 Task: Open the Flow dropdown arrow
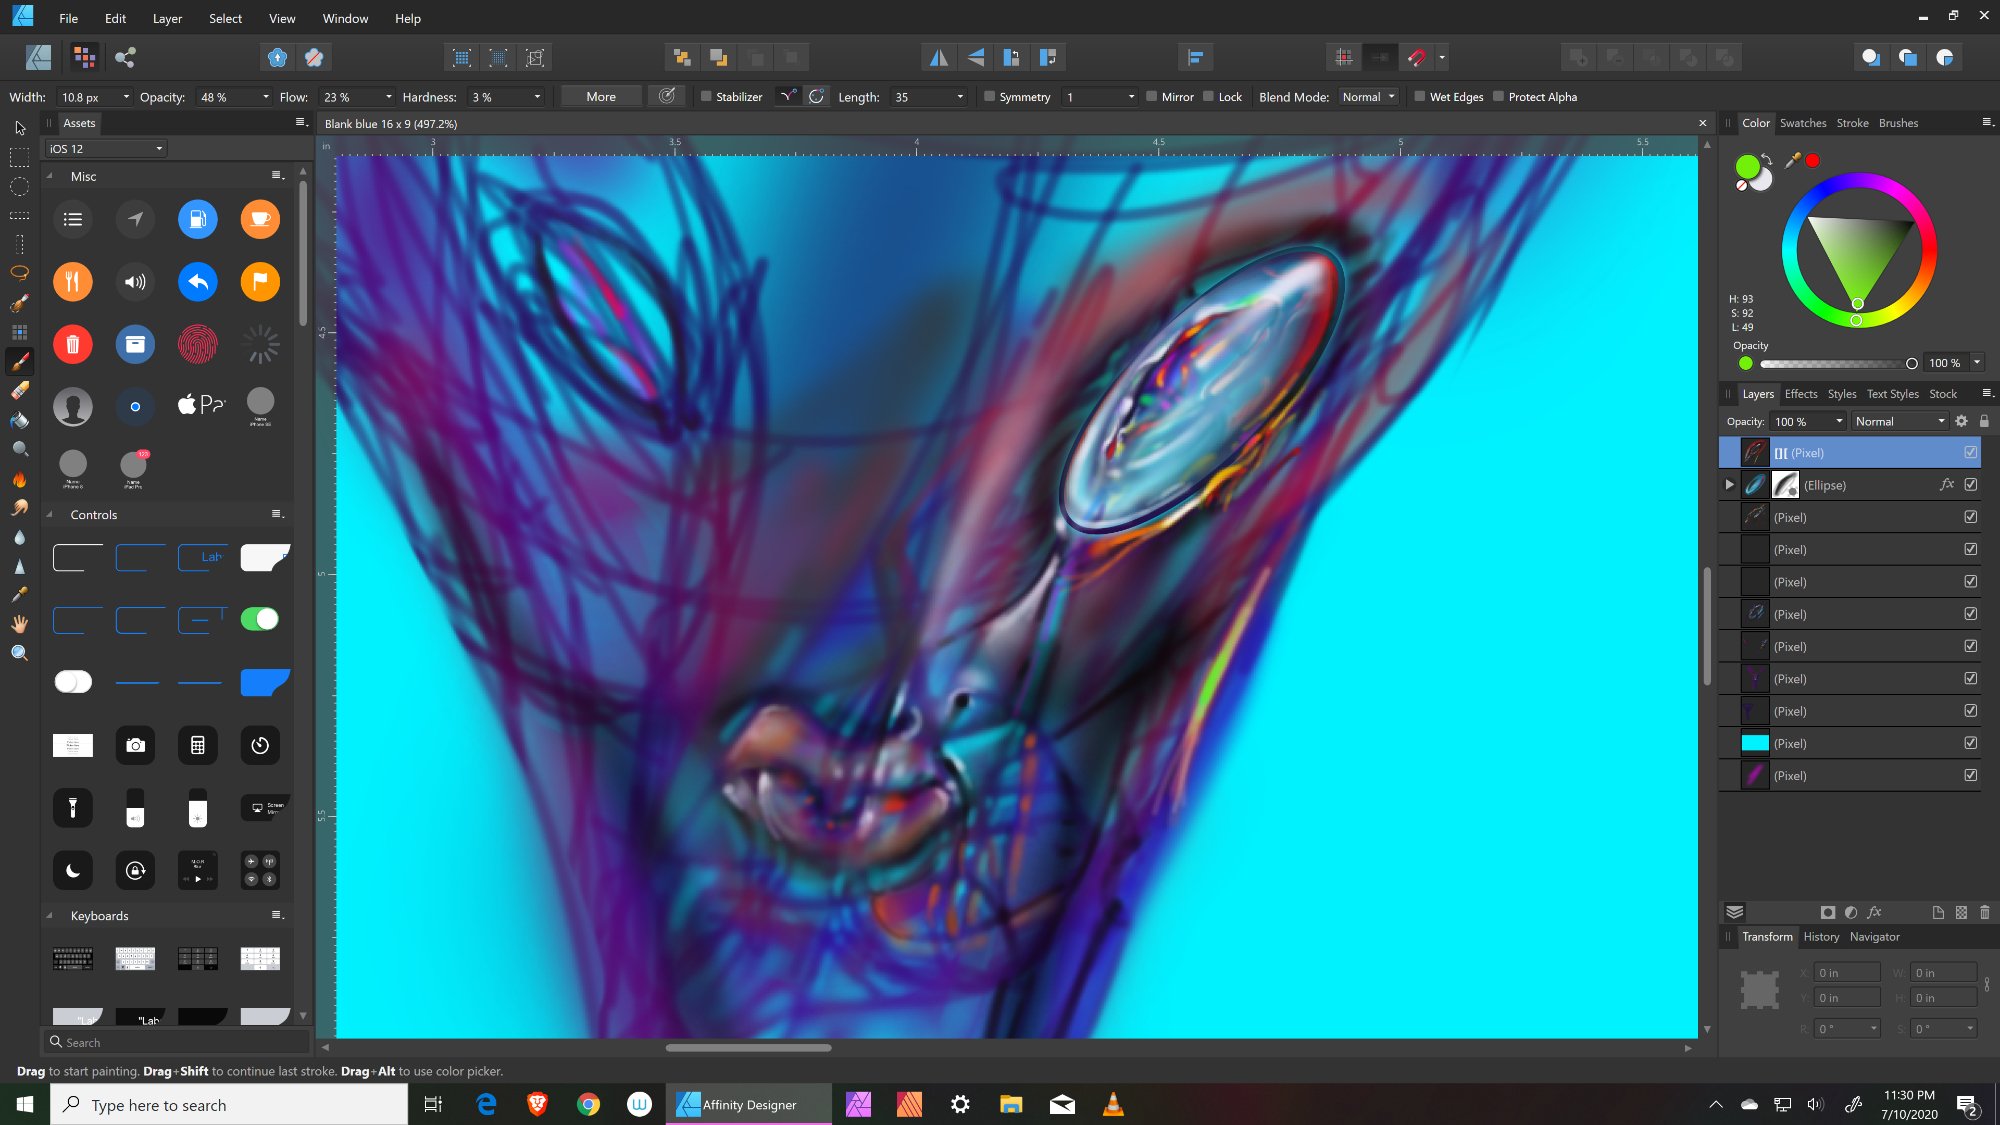[389, 97]
